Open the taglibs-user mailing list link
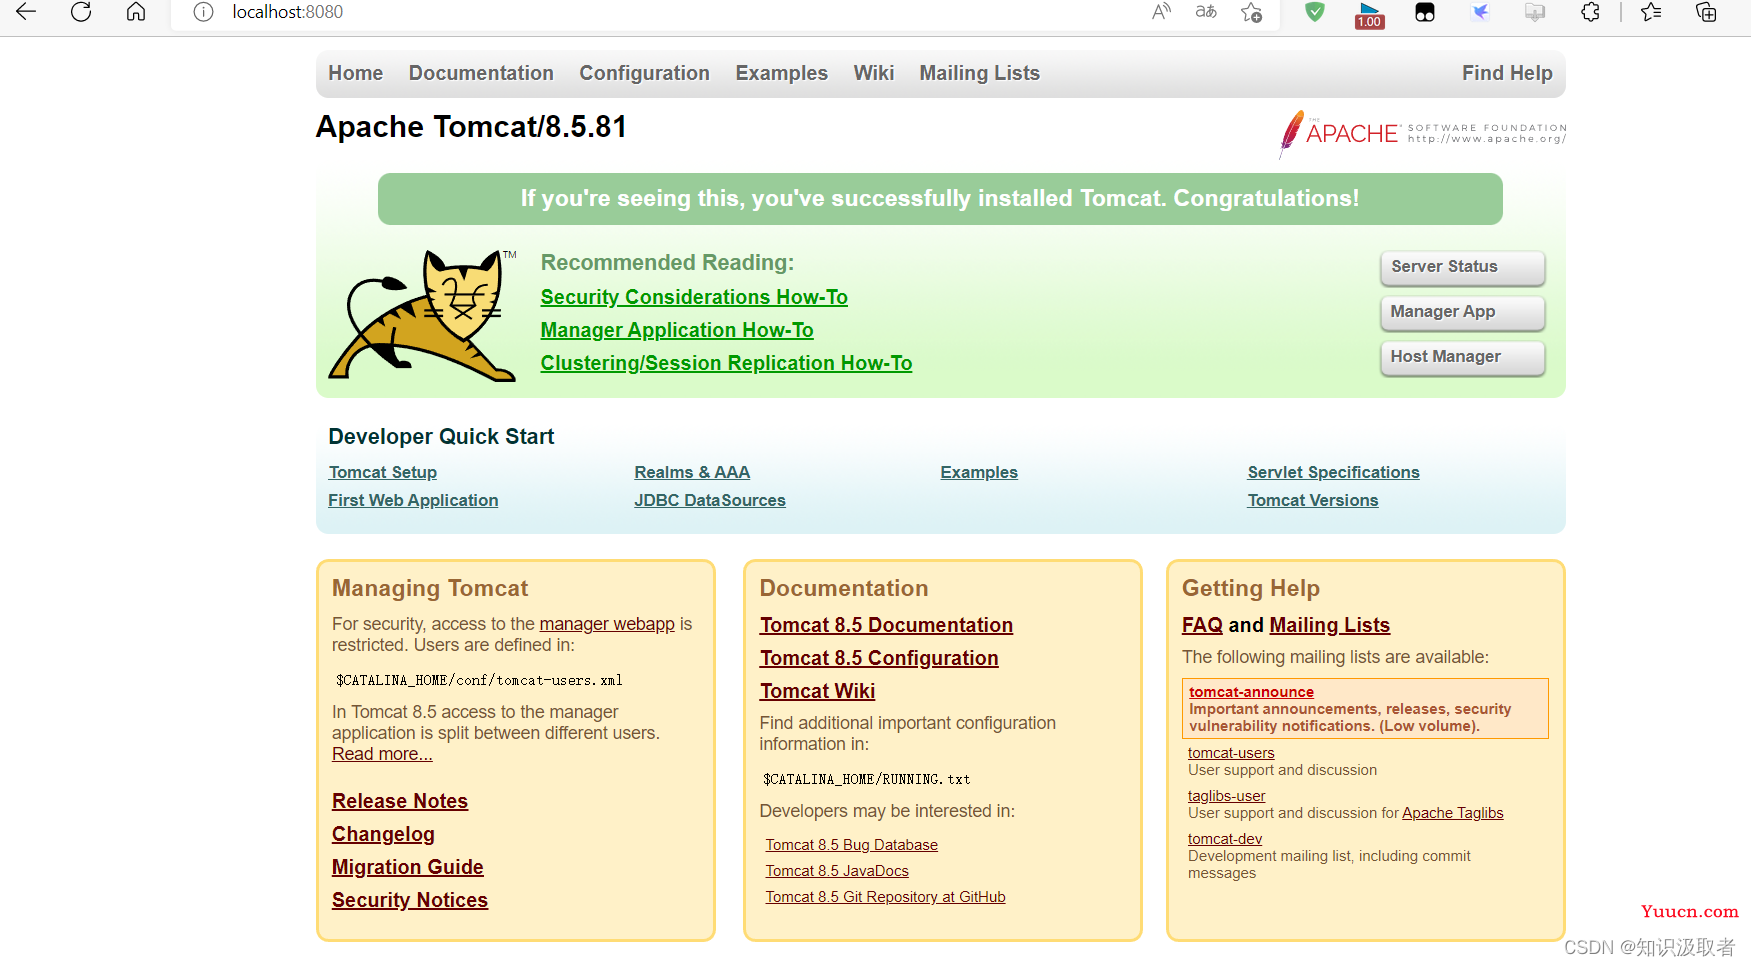 (1226, 796)
